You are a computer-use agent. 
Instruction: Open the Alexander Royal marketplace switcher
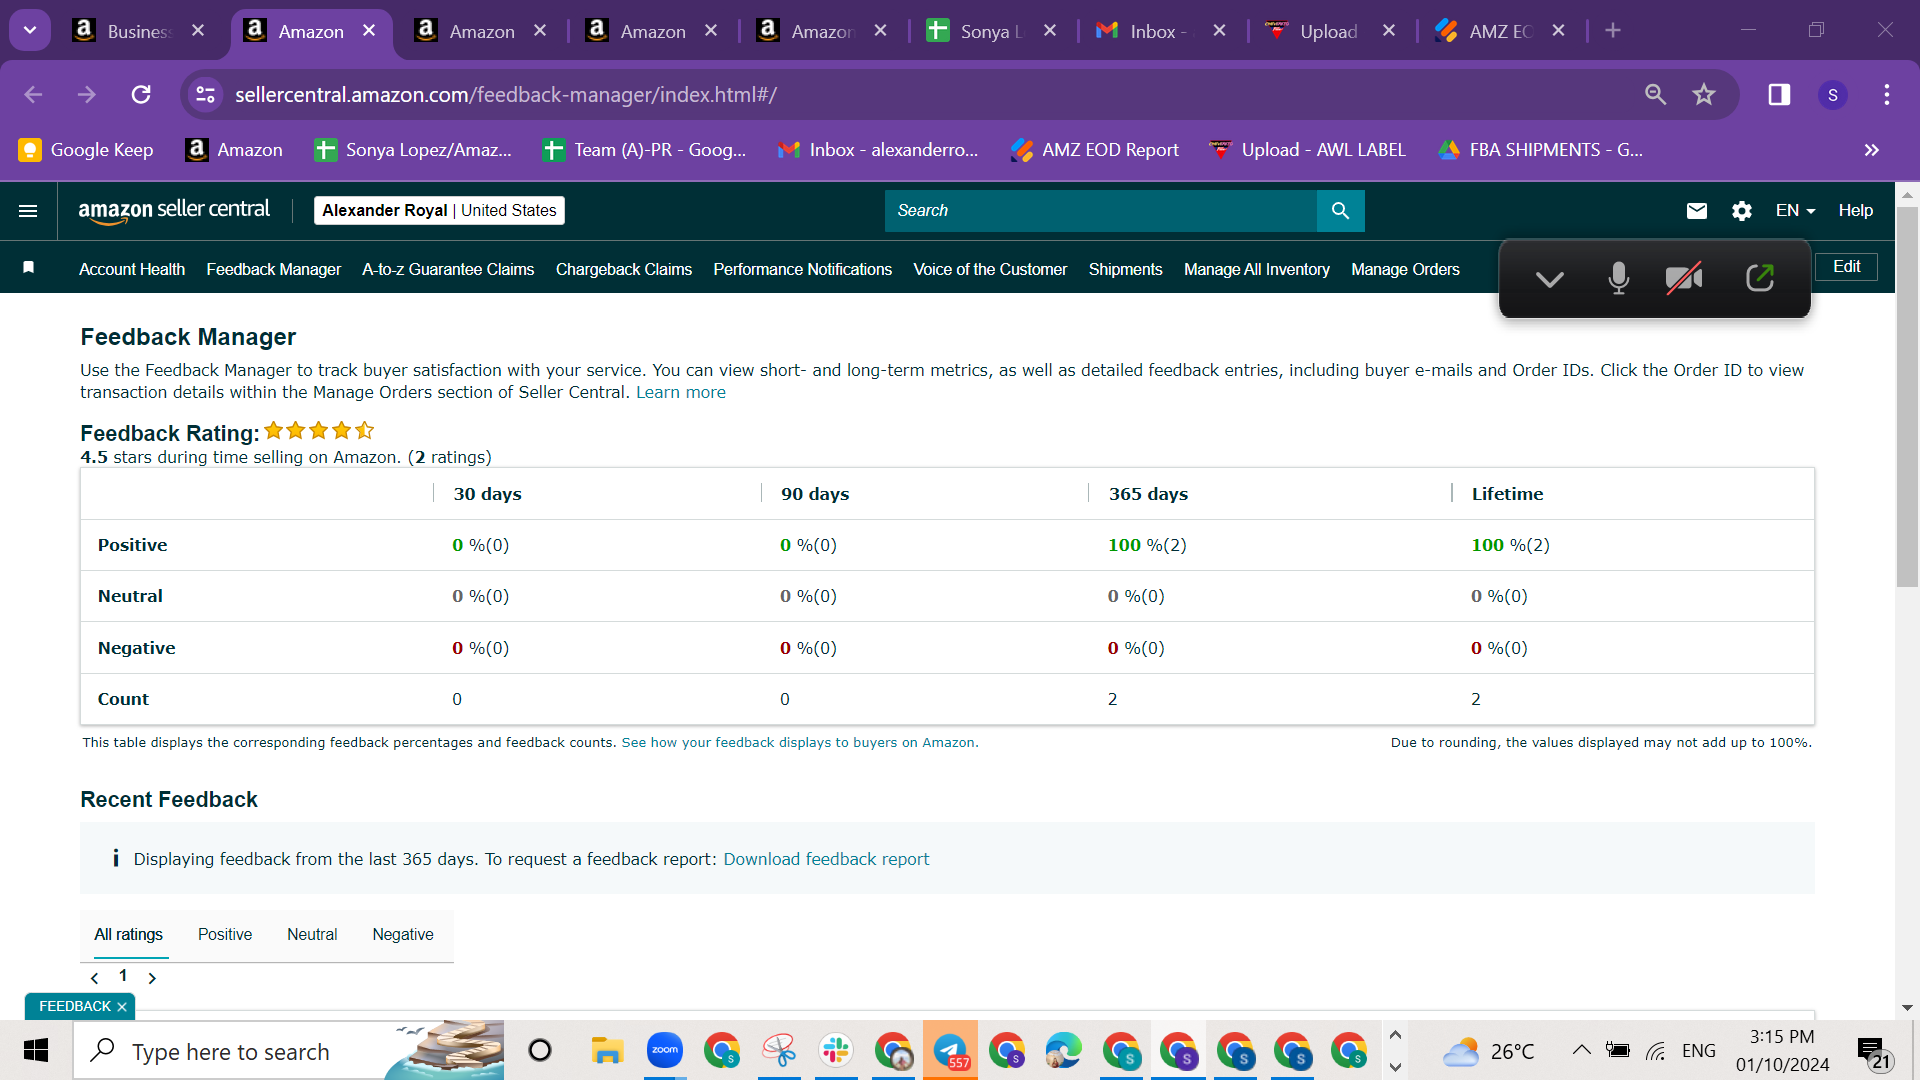point(439,210)
